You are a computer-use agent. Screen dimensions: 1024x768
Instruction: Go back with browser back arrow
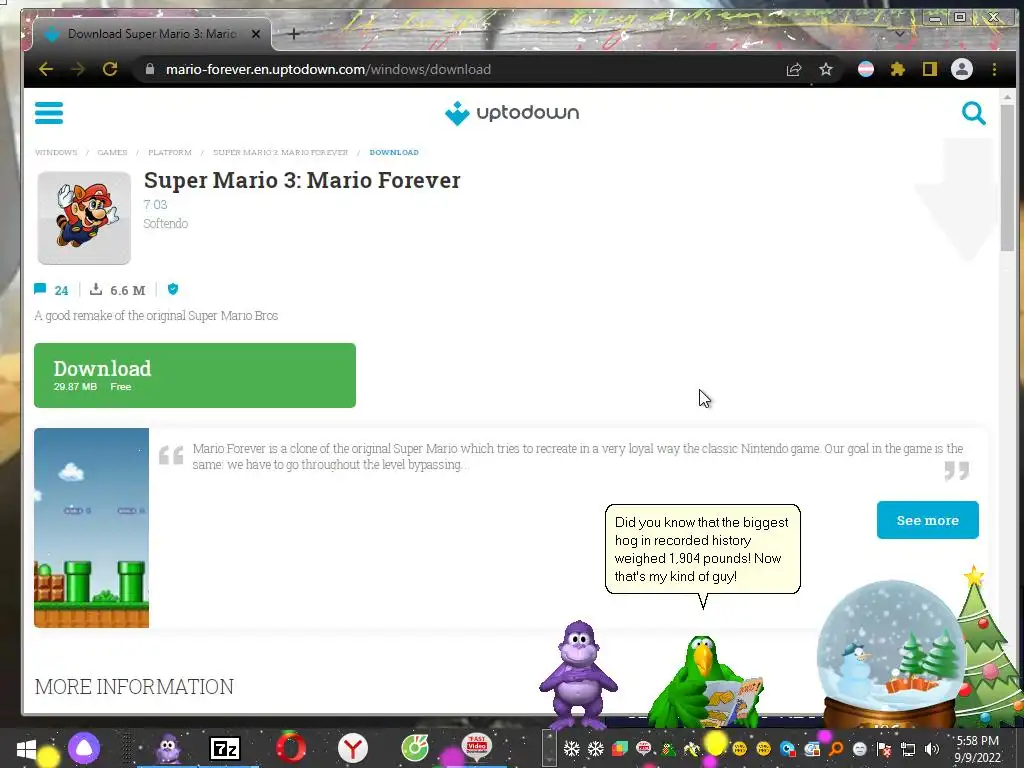coord(46,69)
